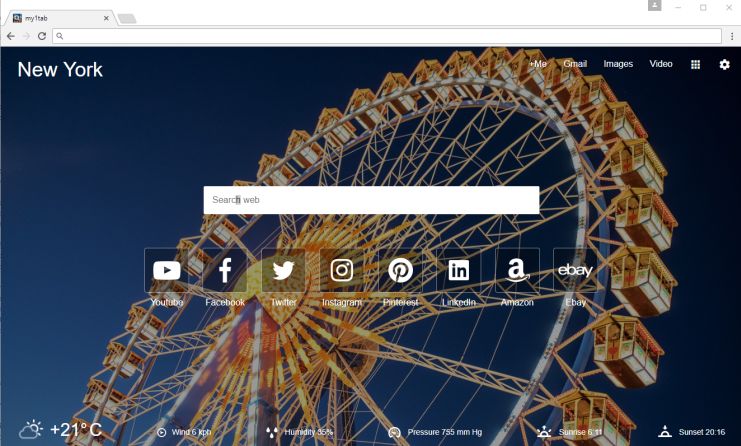Screen dimensions: 741x446
Task: Open the Pinterest shortcut tile
Action: click(400, 270)
